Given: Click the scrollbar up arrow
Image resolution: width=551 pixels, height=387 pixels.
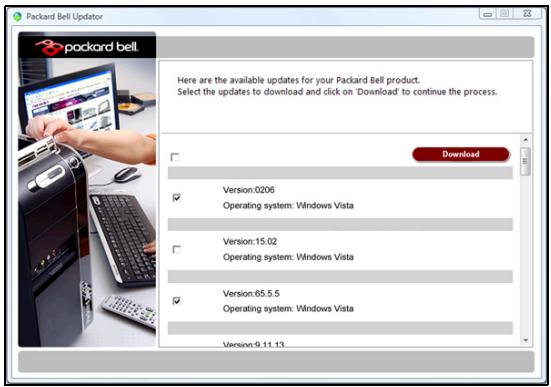Looking at the screenshot, I should point(526,140).
